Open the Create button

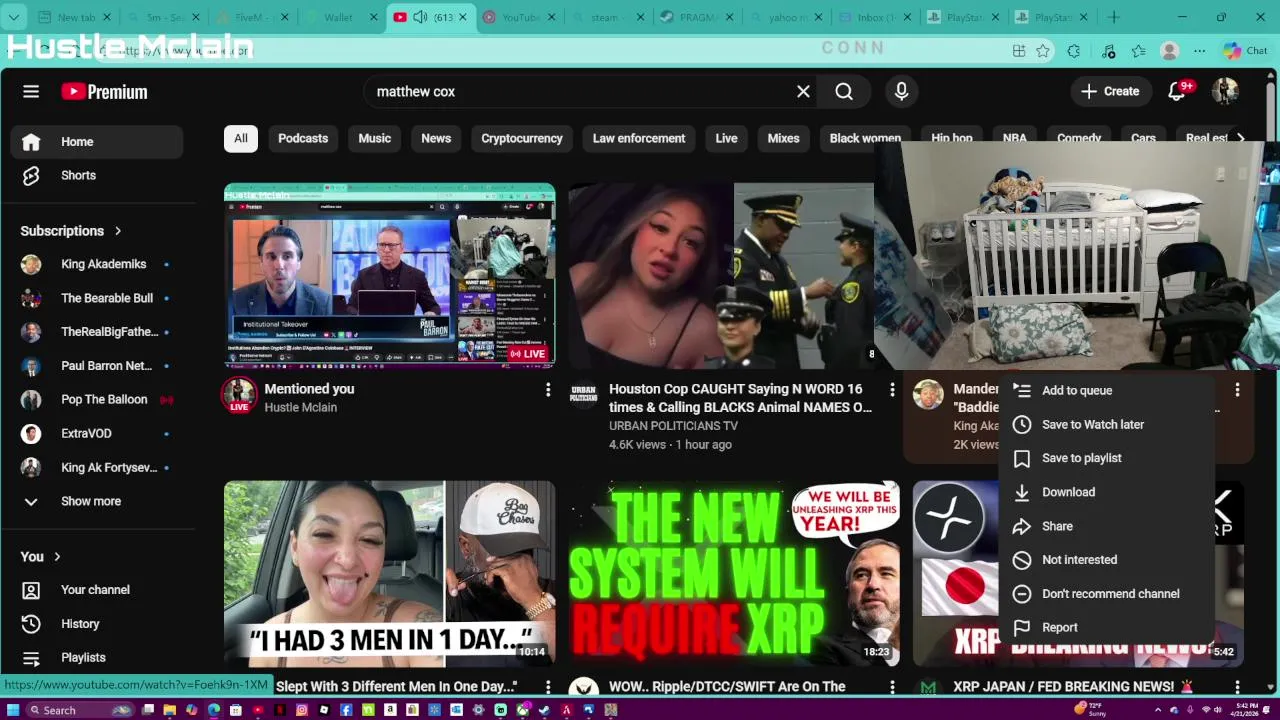coord(1110,91)
